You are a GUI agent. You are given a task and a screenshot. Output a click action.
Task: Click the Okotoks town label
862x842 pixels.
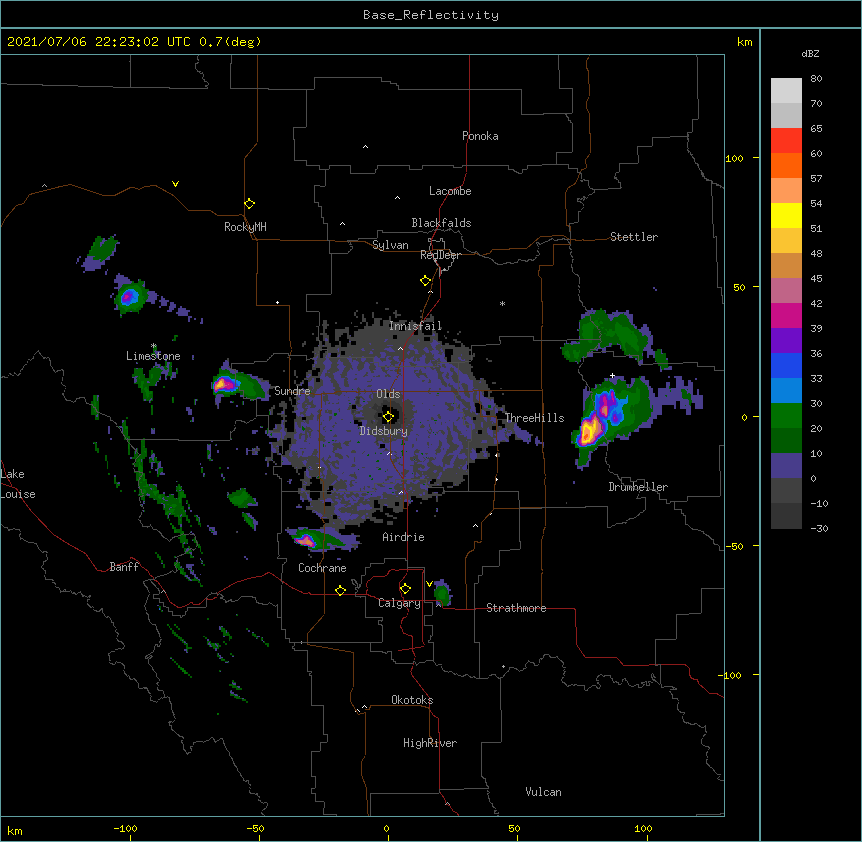click(x=412, y=700)
